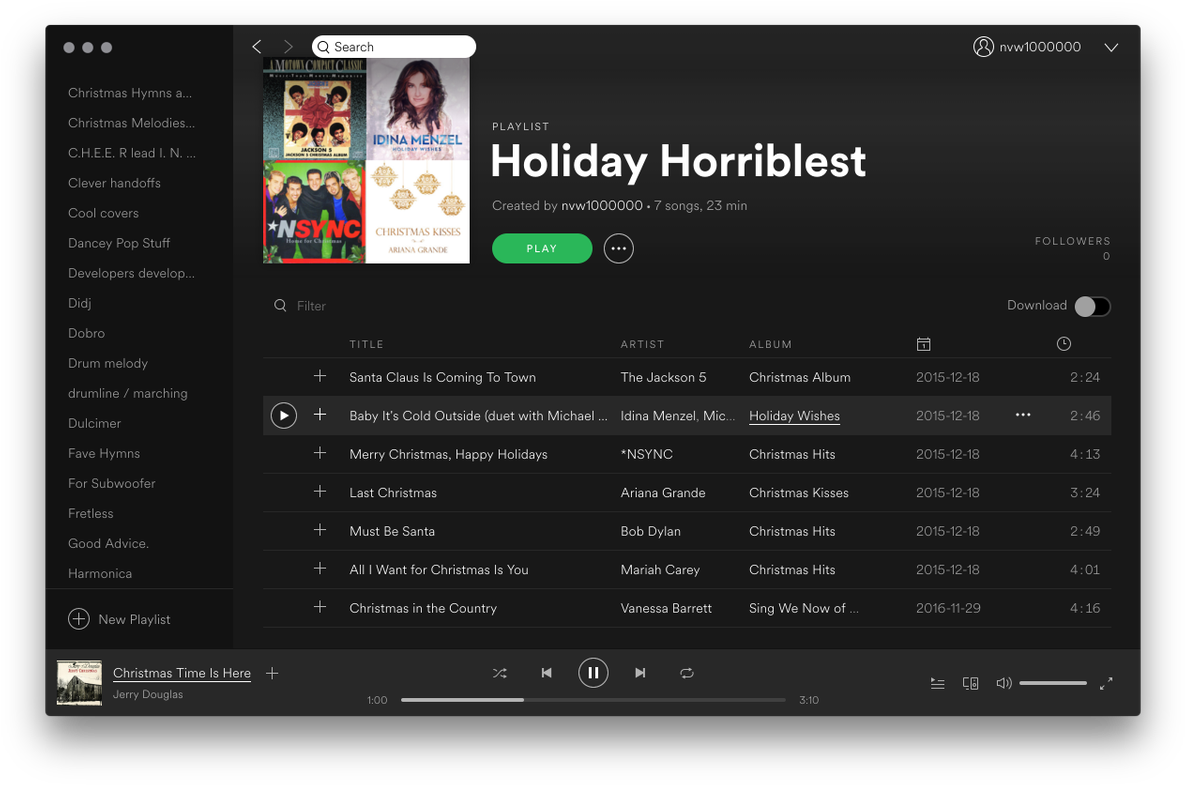Navigate forward using the right chevron
The width and height of the screenshot is (1185, 785).
click(288, 46)
